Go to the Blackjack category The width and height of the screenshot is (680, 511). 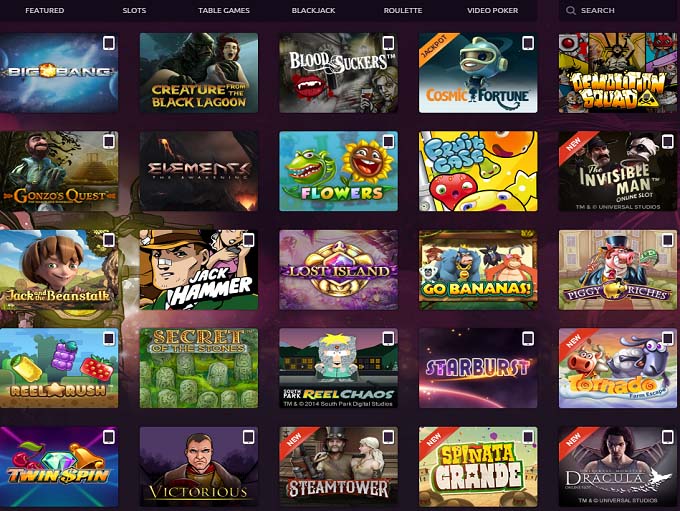point(314,10)
